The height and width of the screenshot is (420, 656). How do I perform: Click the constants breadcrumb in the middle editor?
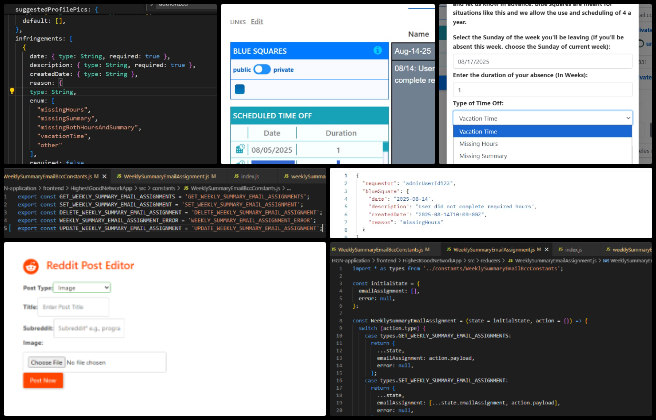click(164, 188)
